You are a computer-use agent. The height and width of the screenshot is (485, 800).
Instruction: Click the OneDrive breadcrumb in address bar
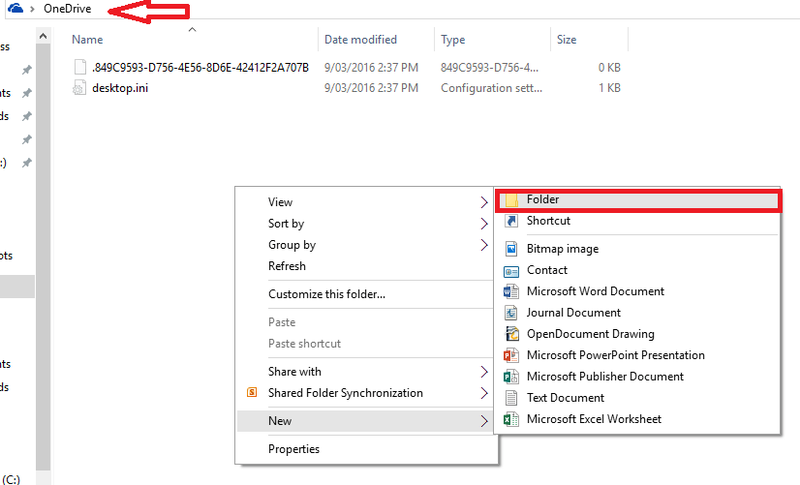coord(67,9)
